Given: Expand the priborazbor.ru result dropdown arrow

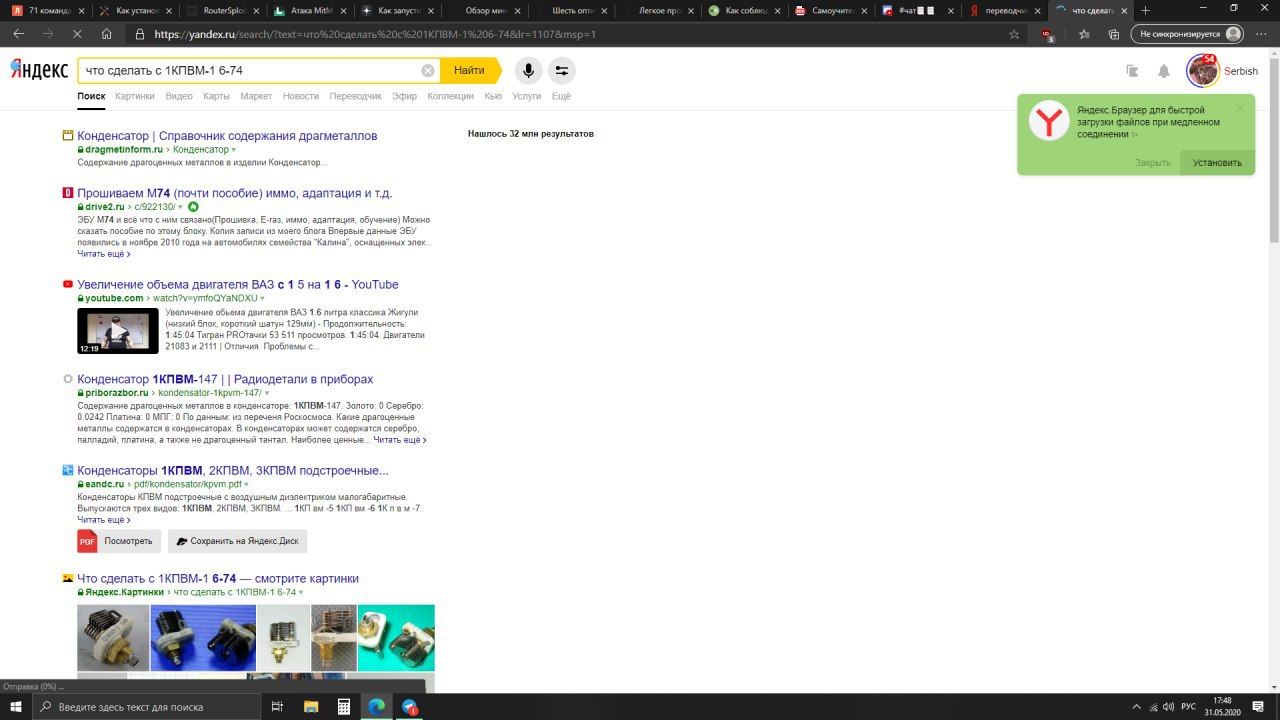Looking at the screenshot, I should click(x=267, y=394).
